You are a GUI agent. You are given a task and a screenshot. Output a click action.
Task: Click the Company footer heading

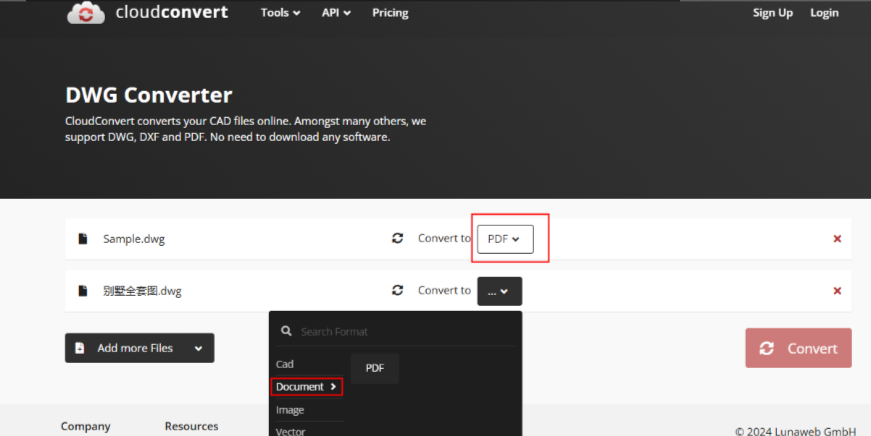click(86, 426)
